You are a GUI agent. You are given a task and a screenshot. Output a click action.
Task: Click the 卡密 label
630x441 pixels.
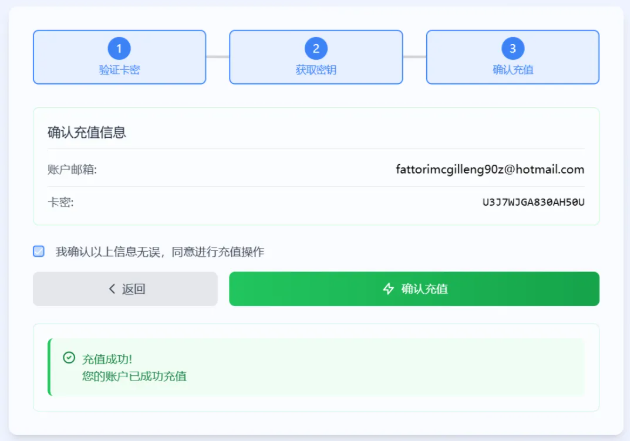pyautogui.click(x=61, y=202)
